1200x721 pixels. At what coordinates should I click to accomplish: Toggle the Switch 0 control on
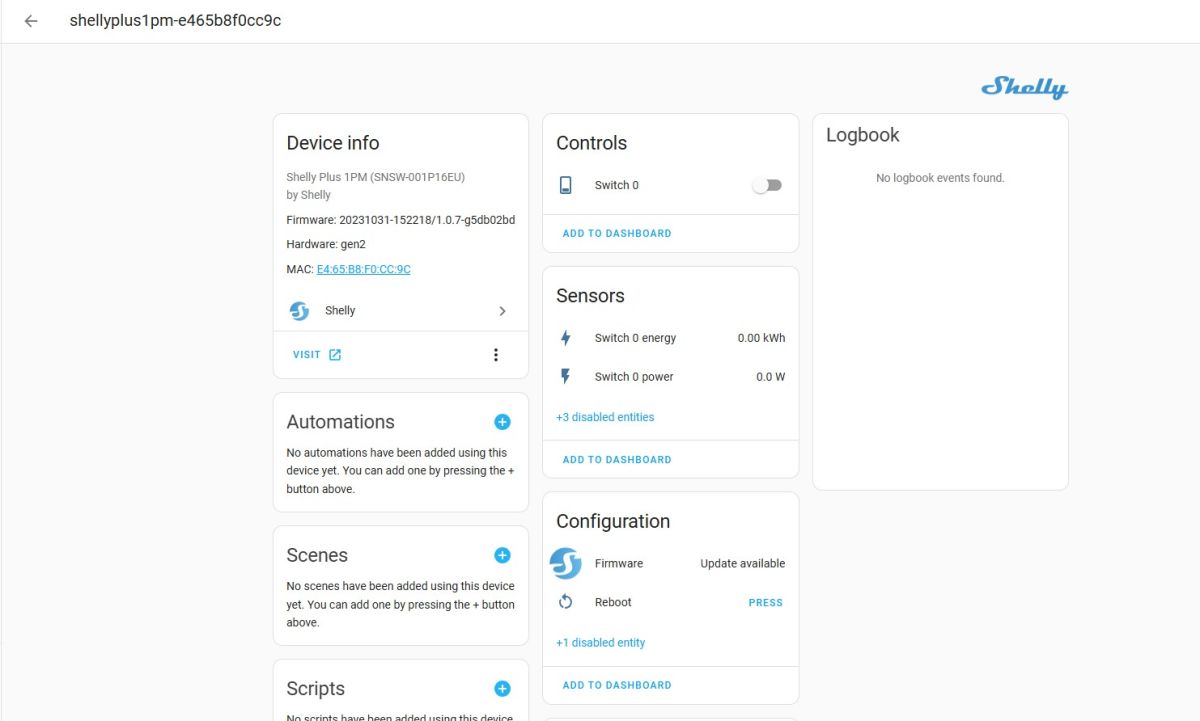[x=767, y=185]
